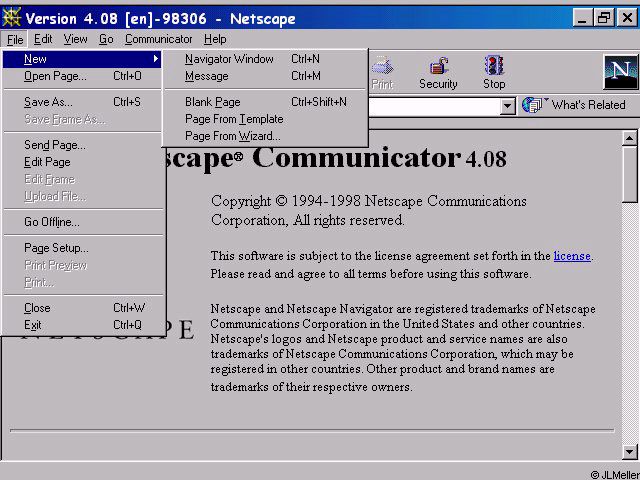
Task: Open the File menu
Action: click(15, 40)
